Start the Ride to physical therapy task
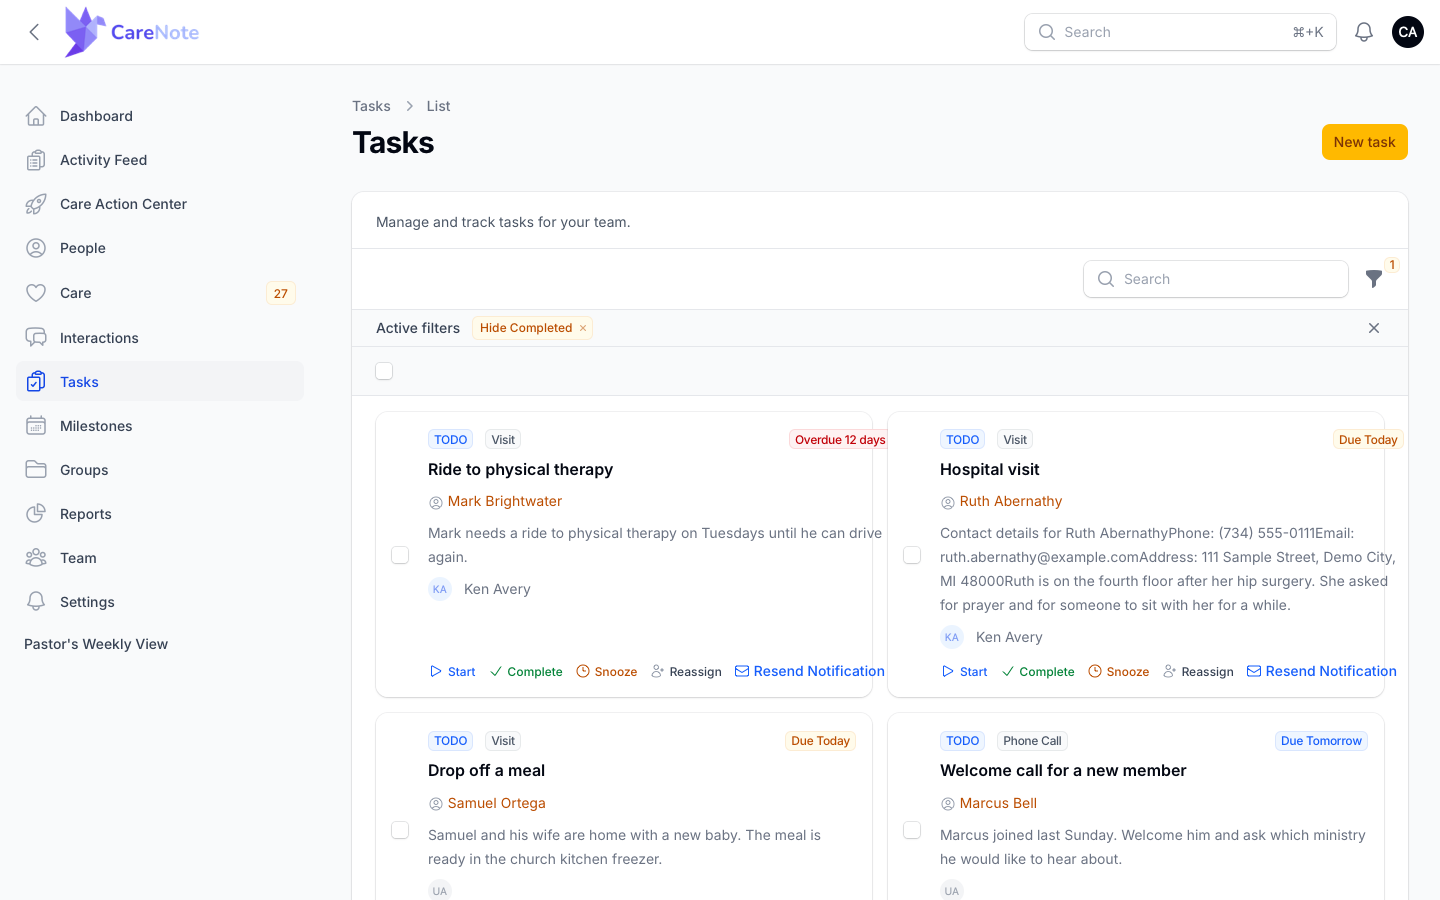1440x900 pixels. pyautogui.click(x=452, y=672)
